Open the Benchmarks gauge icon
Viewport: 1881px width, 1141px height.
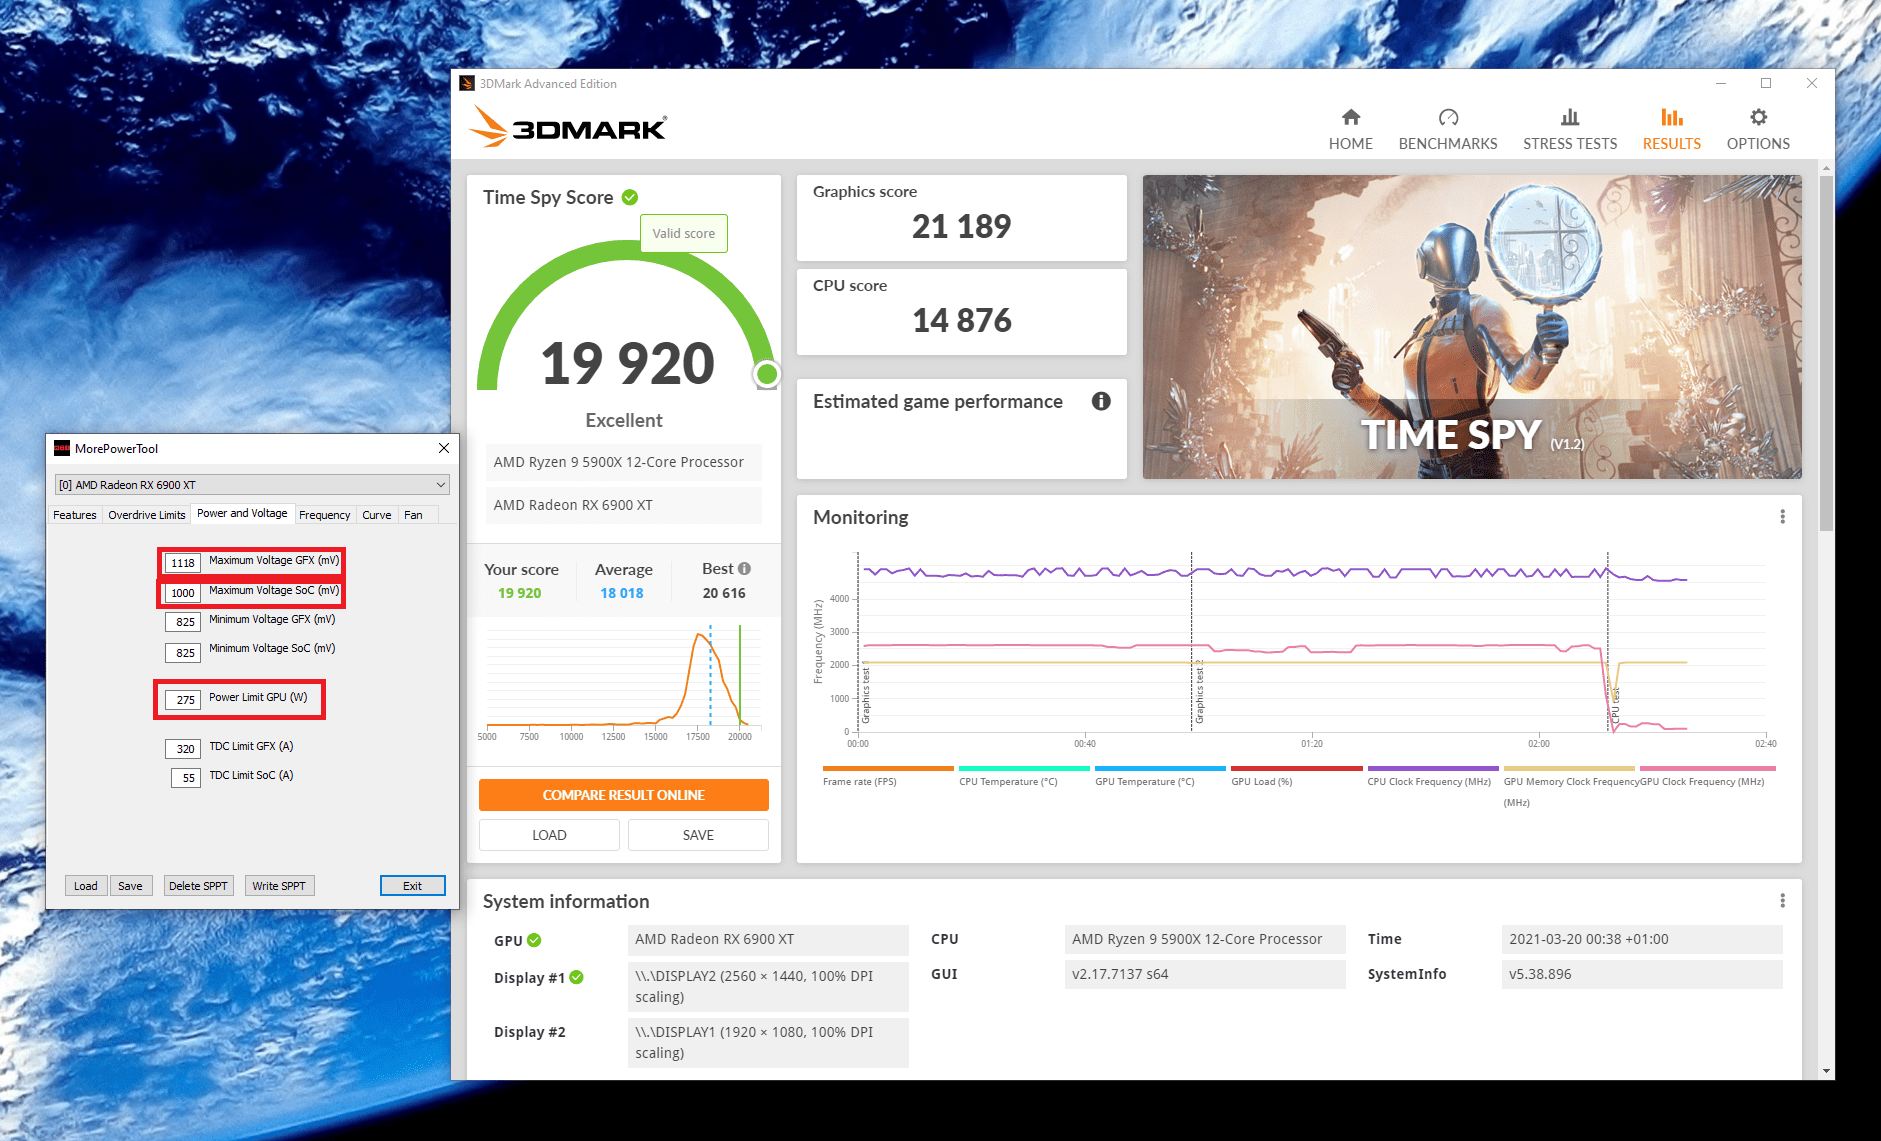coord(1448,117)
